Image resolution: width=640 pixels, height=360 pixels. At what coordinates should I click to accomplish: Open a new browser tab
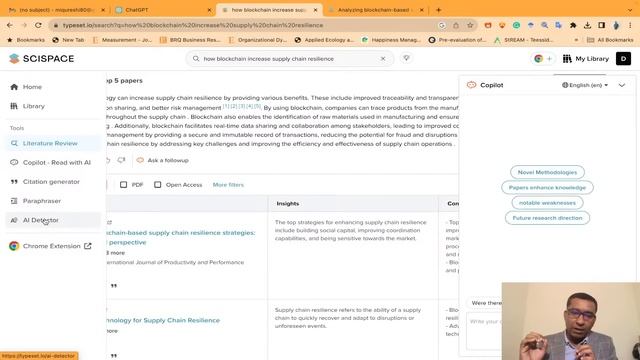439,10
